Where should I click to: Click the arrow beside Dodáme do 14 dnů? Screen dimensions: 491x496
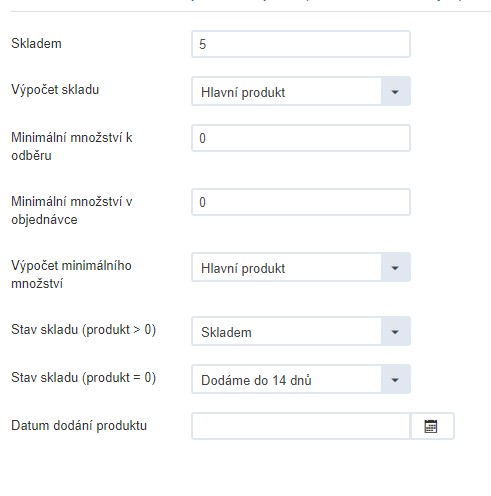395,379
